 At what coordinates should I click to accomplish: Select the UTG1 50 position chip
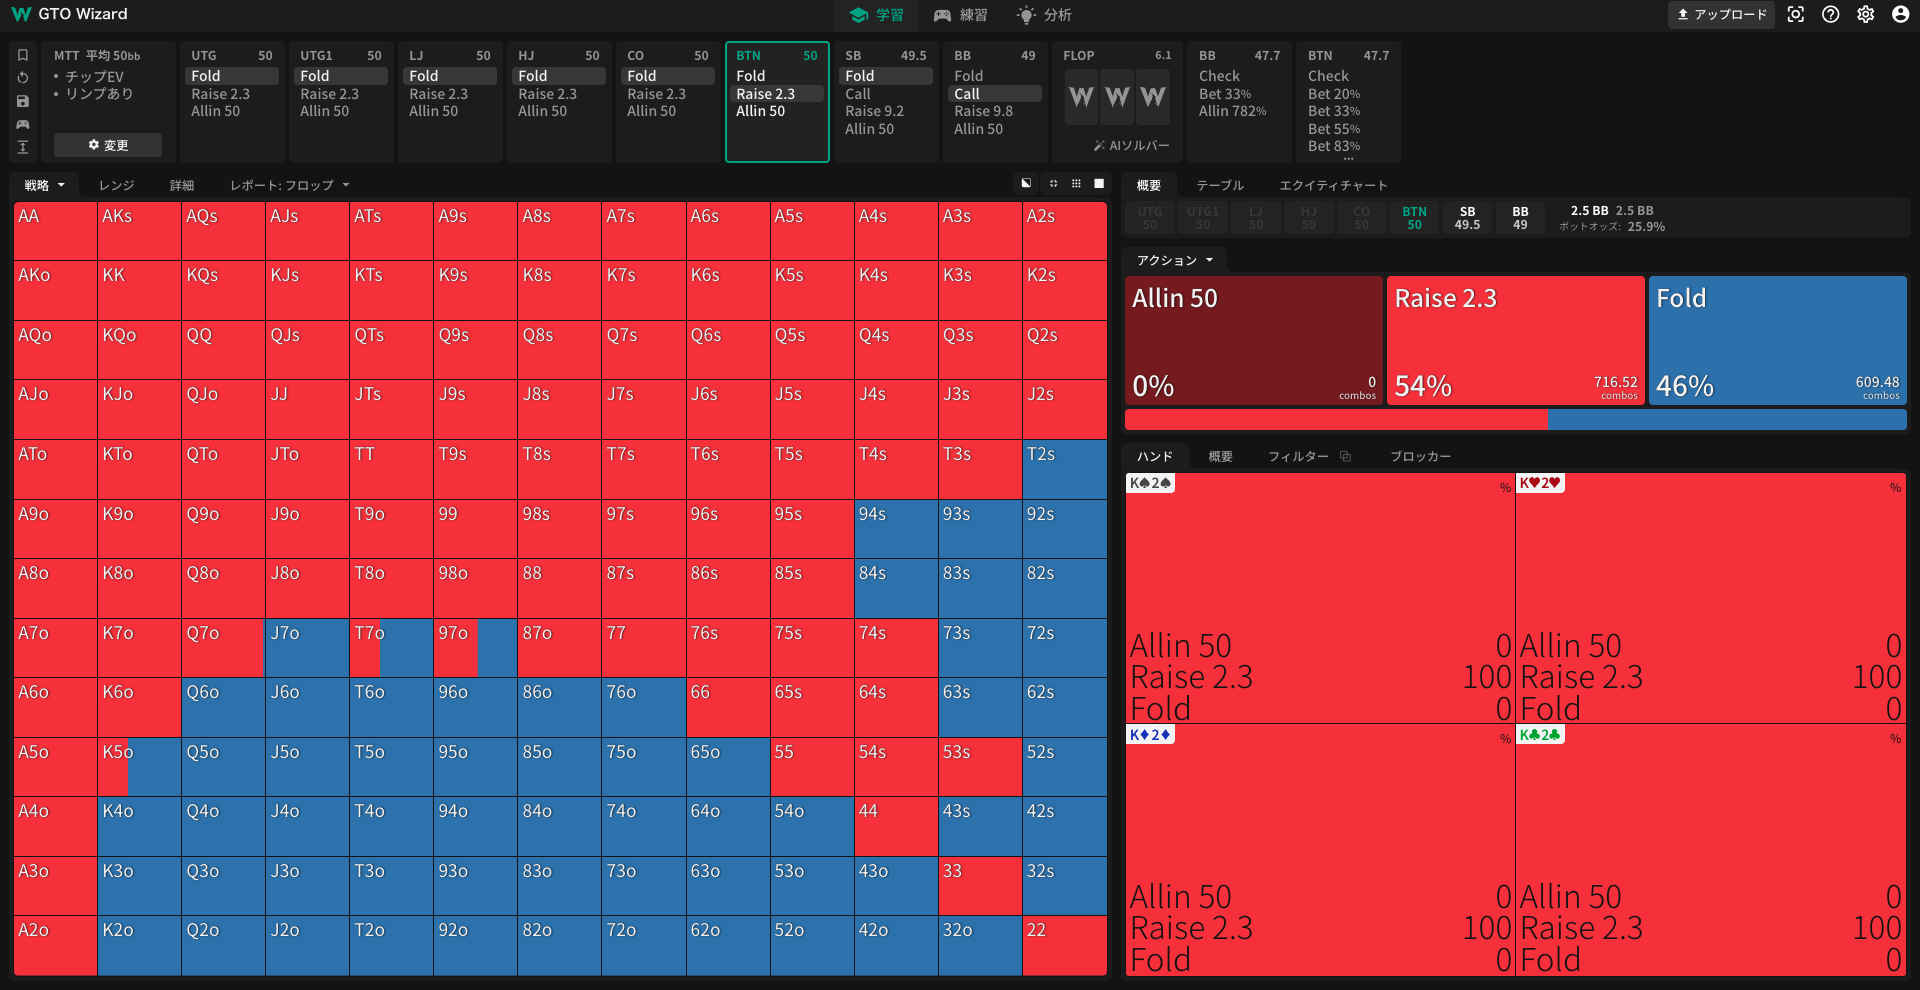pos(1203,218)
